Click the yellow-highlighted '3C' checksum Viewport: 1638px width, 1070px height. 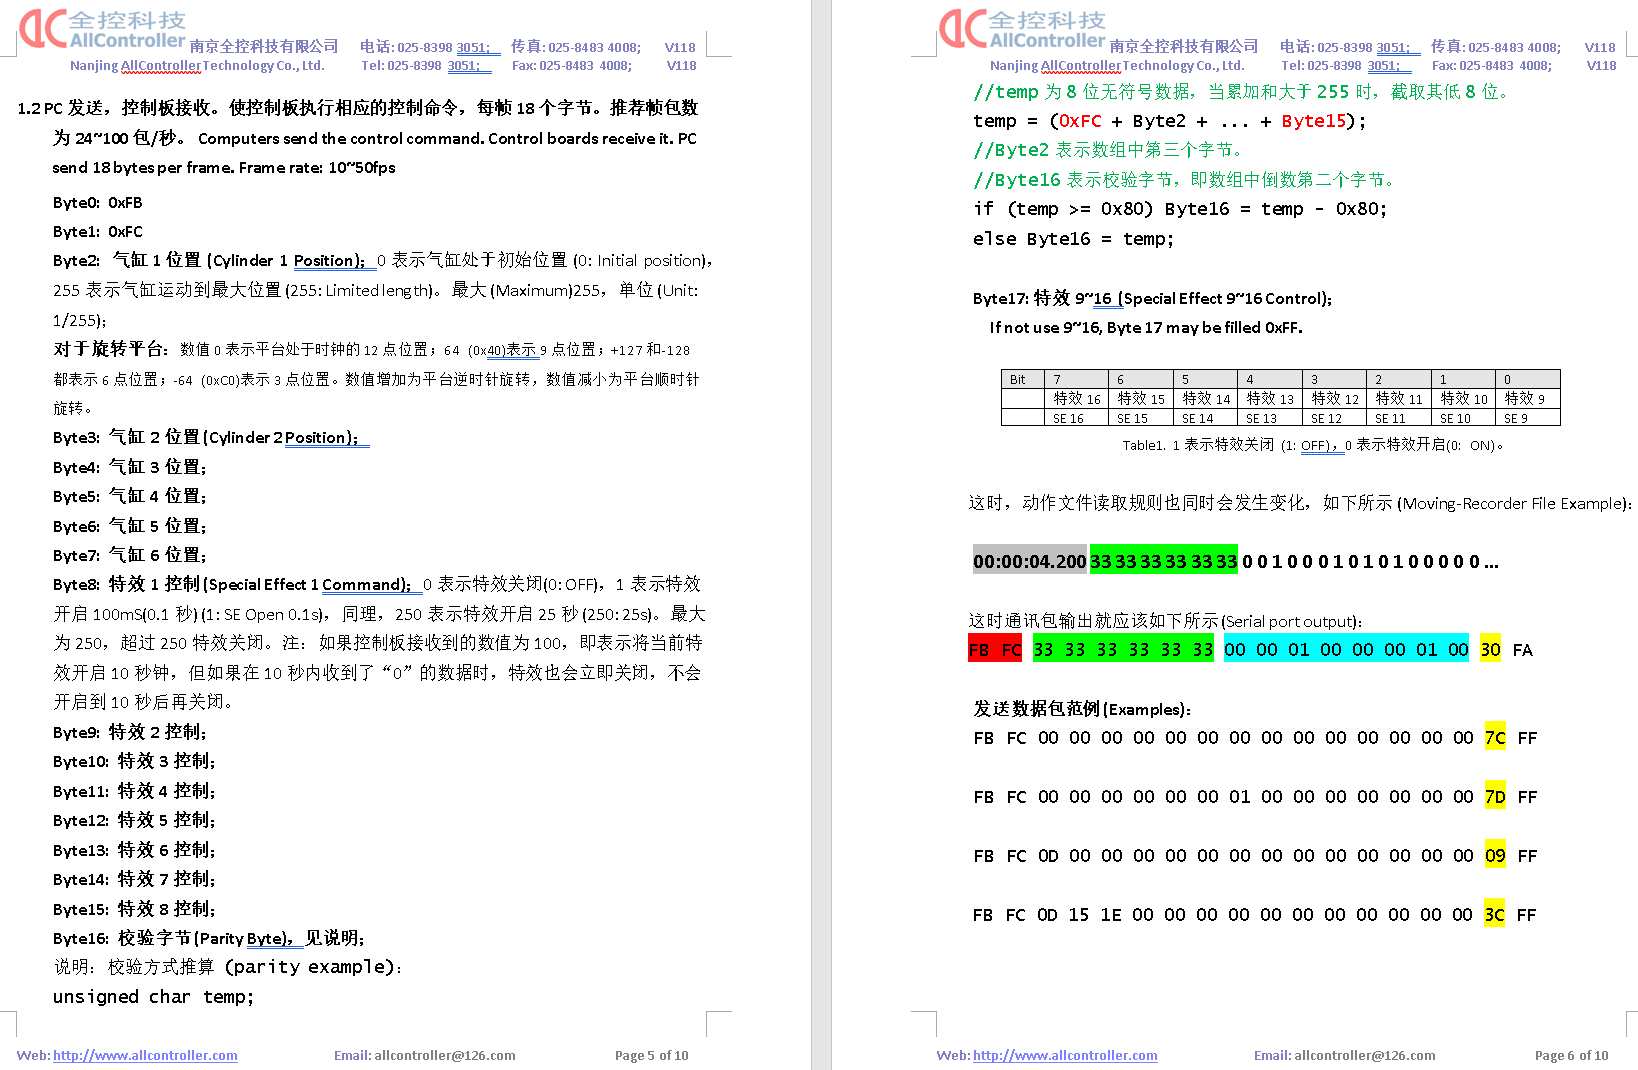tap(1494, 915)
